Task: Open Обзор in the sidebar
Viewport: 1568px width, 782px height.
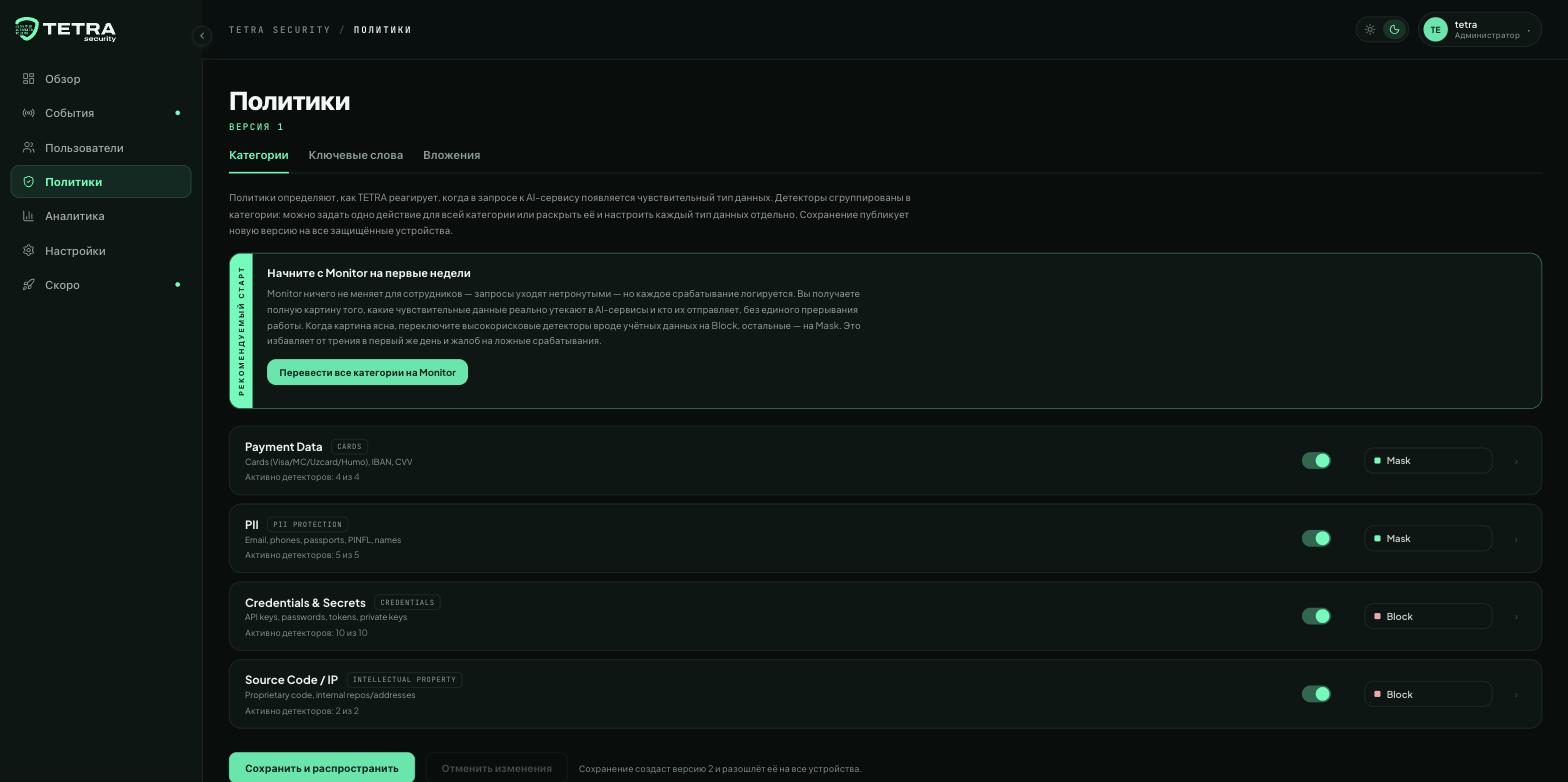Action: [x=101, y=79]
